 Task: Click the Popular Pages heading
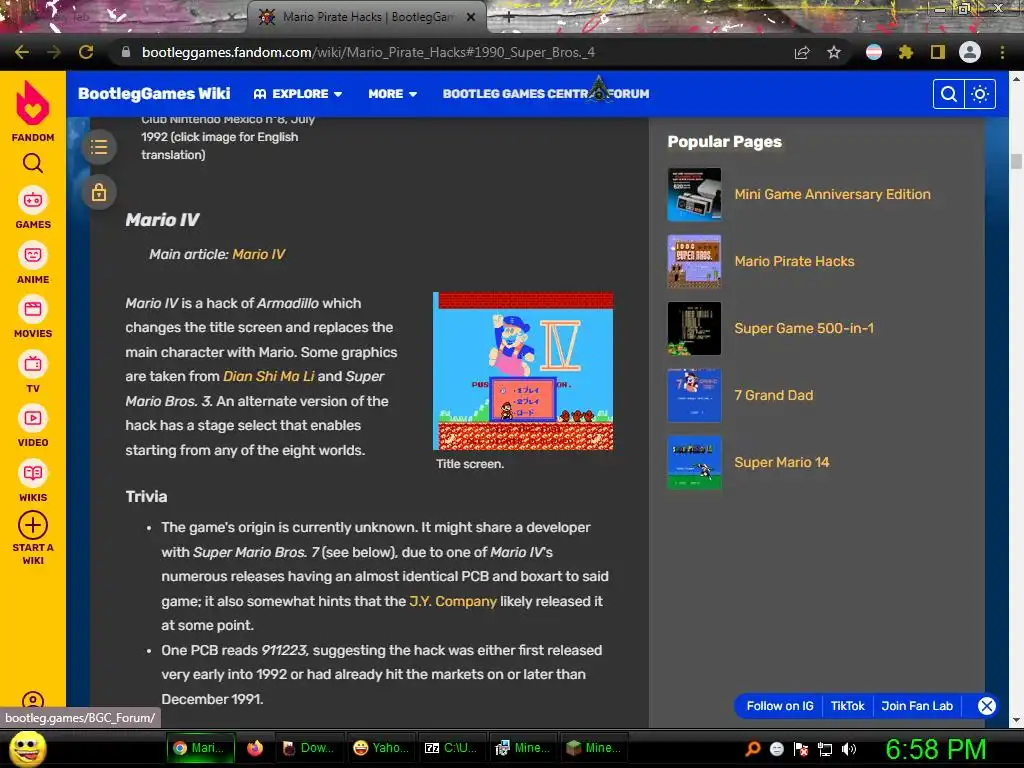pyautogui.click(x=724, y=142)
